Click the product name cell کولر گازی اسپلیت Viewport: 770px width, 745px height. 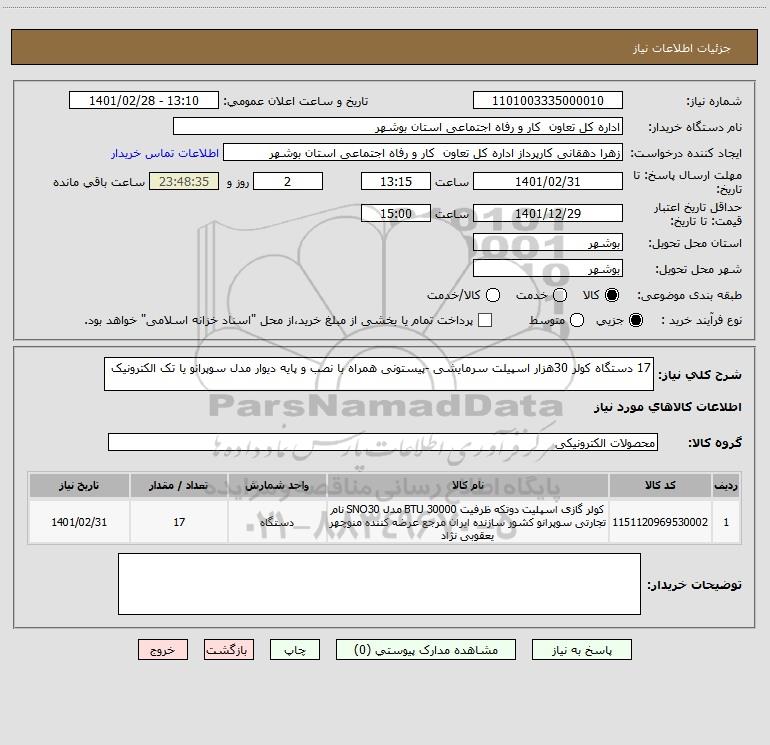tap(468, 522)
